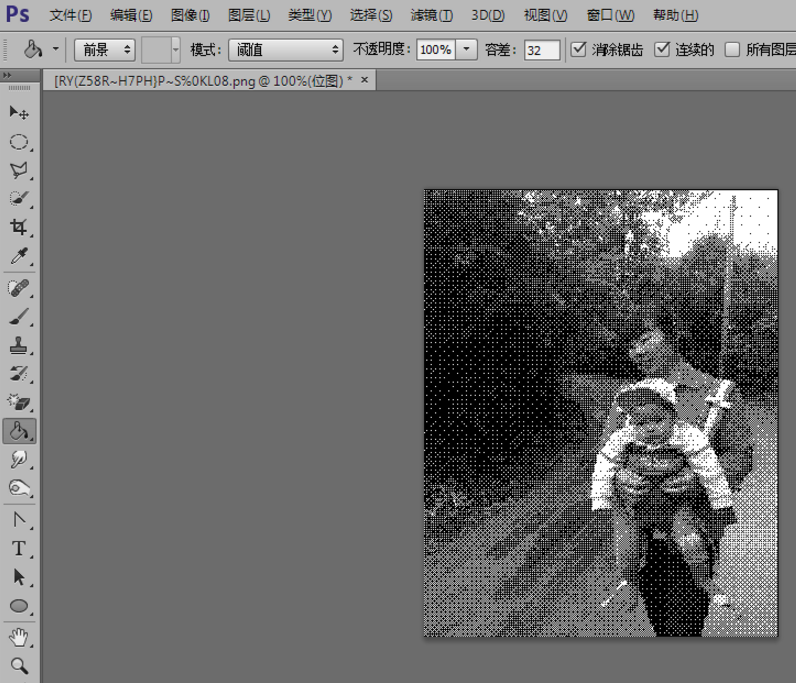Select the Smudge tool
796x683 pixels.
click(x=19, y=460)
